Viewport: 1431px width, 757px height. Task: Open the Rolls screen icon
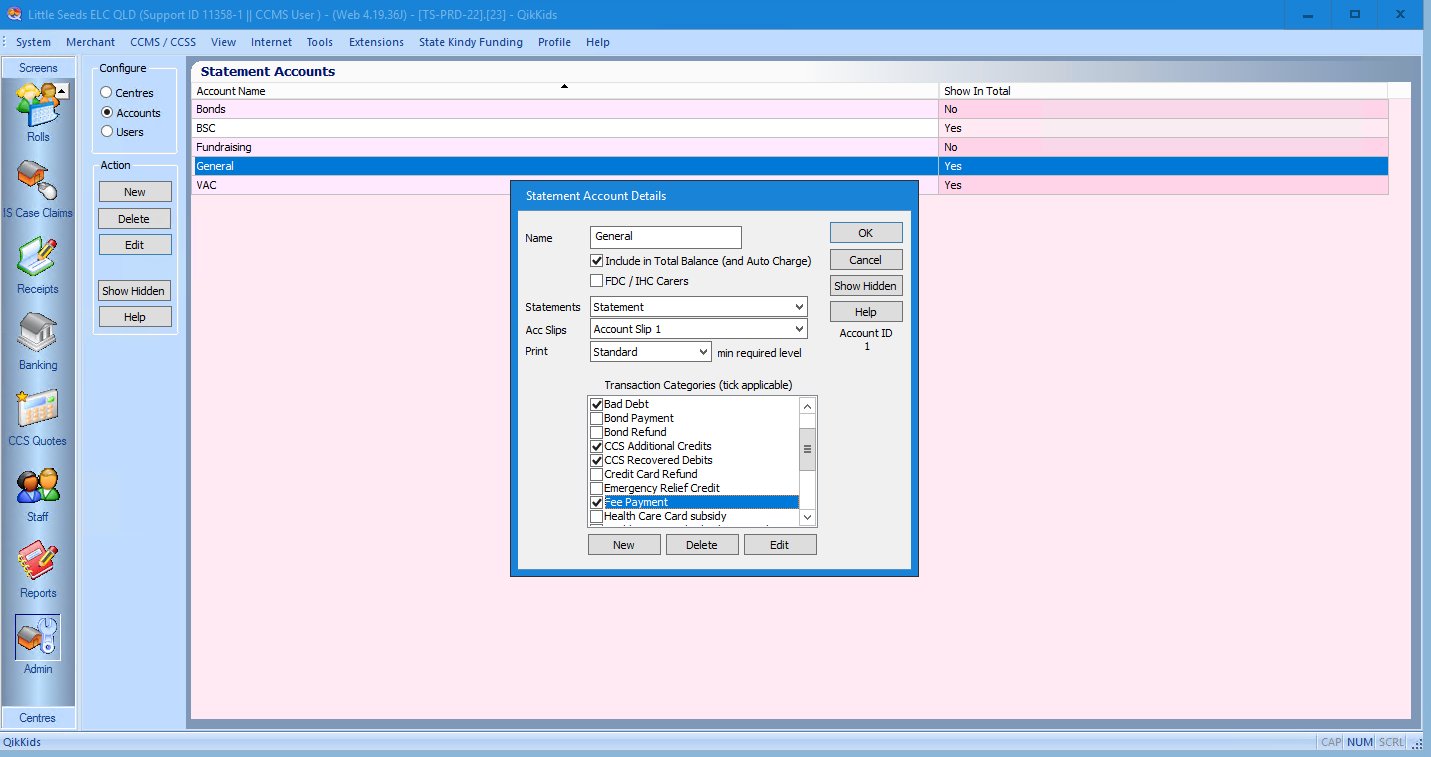click(x=38, y=106)
